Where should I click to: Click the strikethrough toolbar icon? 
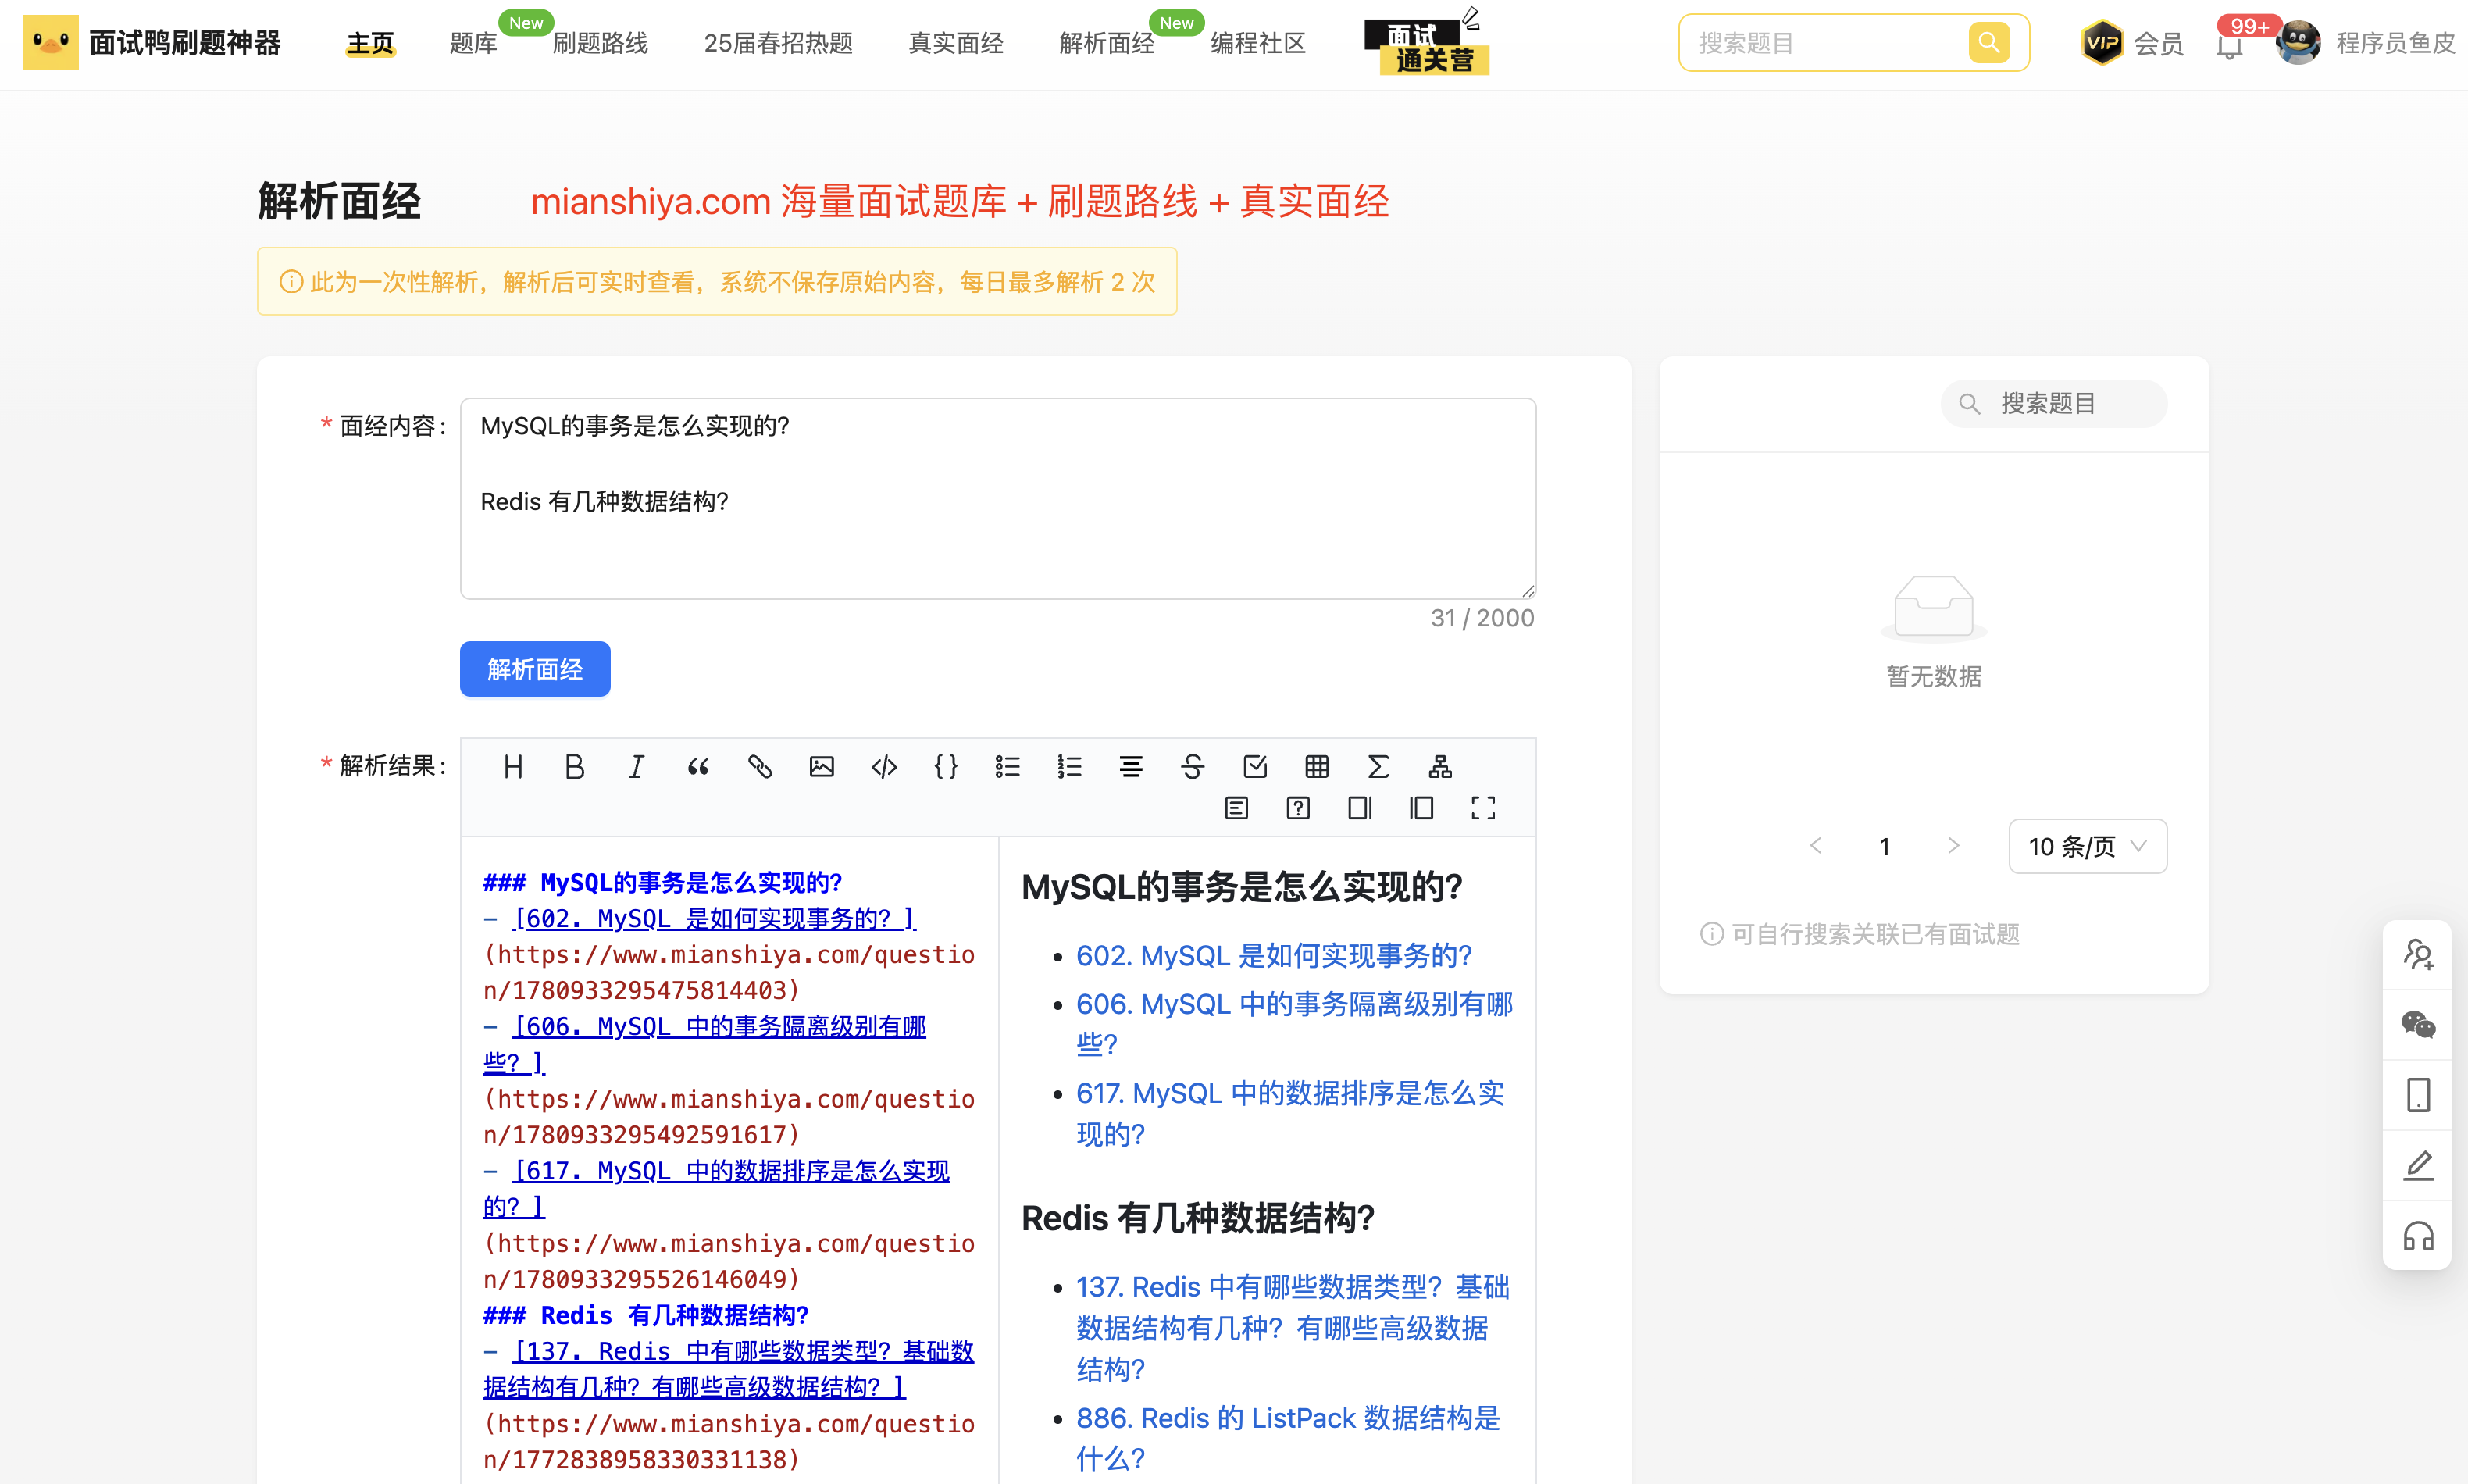coord(1192,767)
